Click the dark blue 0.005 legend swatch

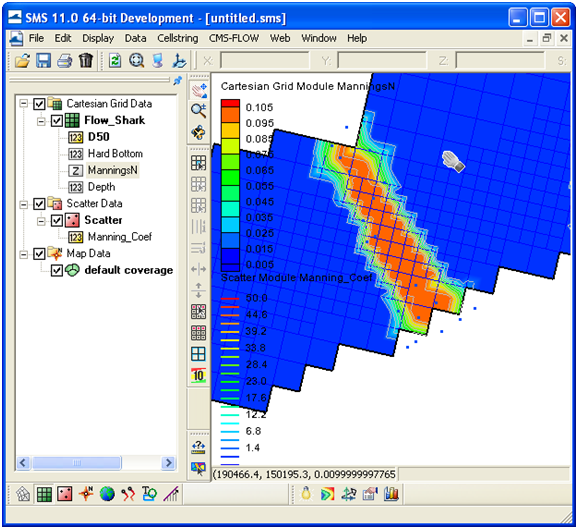tap(230, 267)
